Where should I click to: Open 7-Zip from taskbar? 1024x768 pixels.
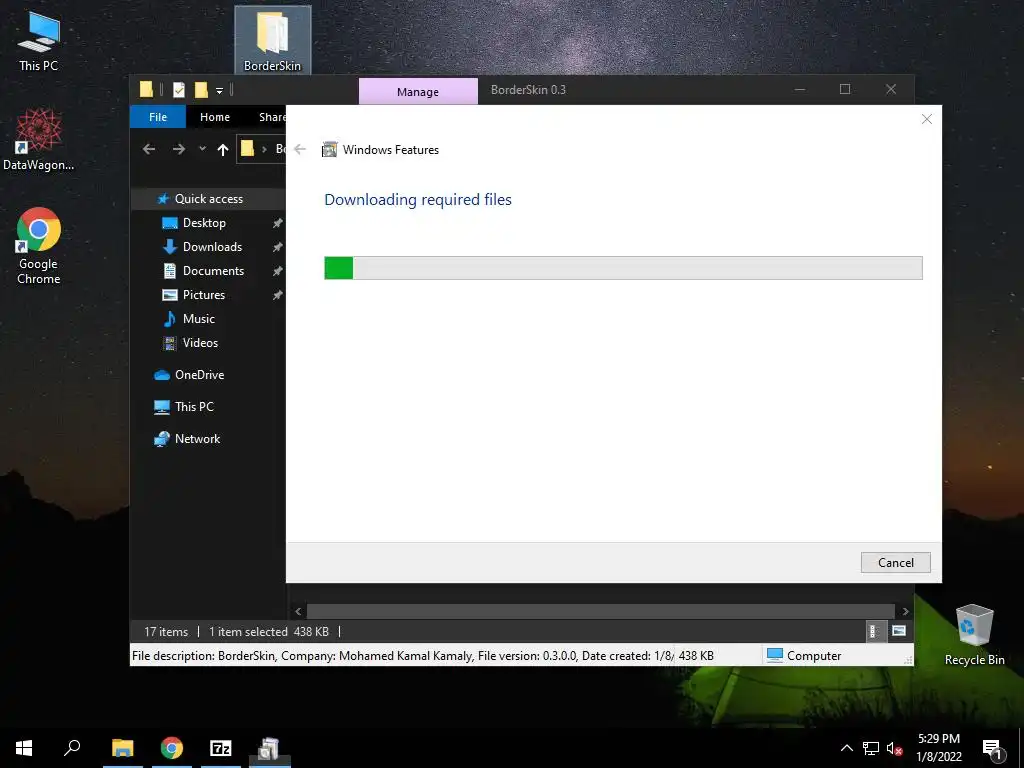[221, 748]
